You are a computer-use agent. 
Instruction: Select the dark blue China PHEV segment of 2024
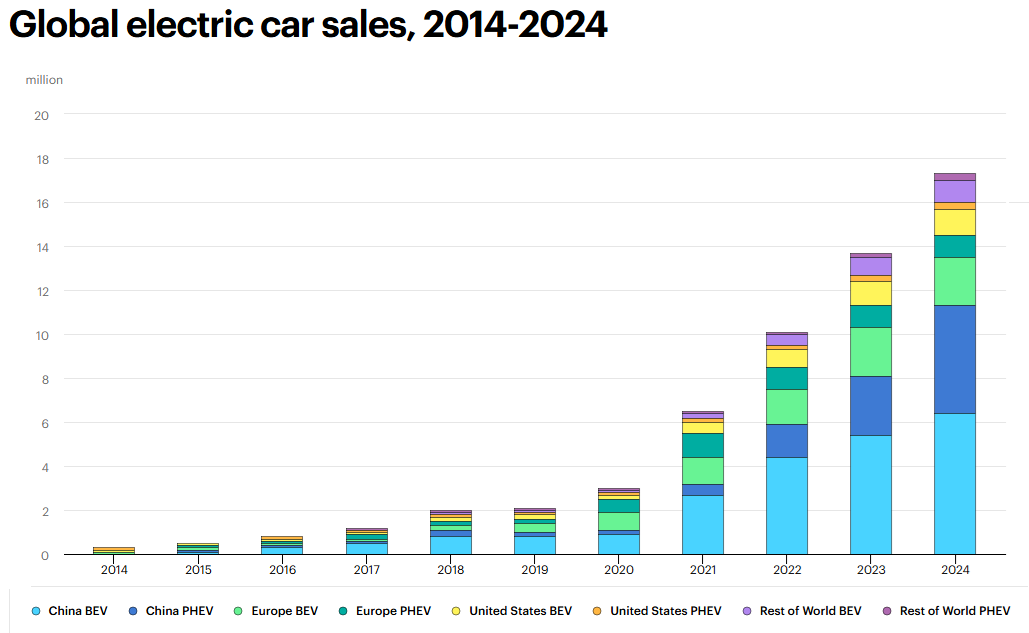point(954,359)
